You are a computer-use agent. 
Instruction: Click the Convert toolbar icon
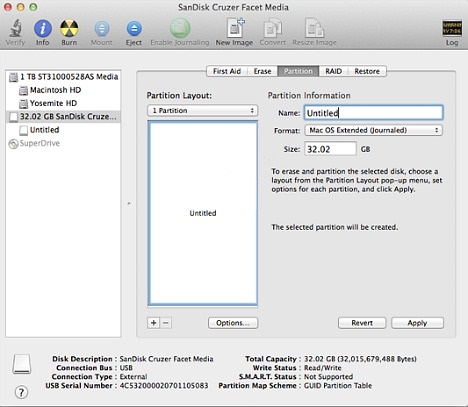coord(273,28)
